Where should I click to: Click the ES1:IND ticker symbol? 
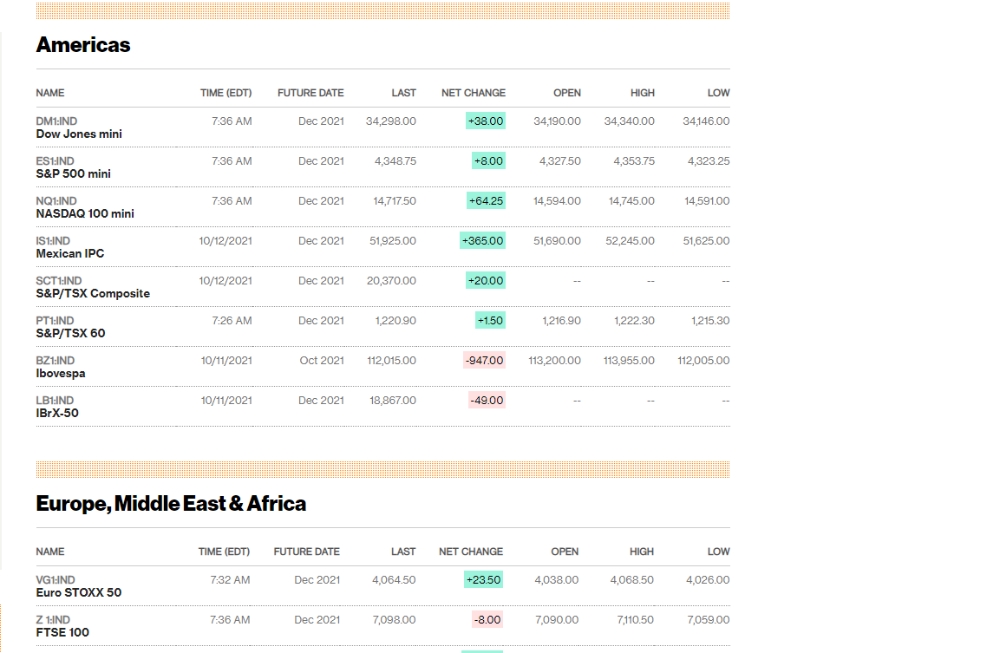[55, 161]
